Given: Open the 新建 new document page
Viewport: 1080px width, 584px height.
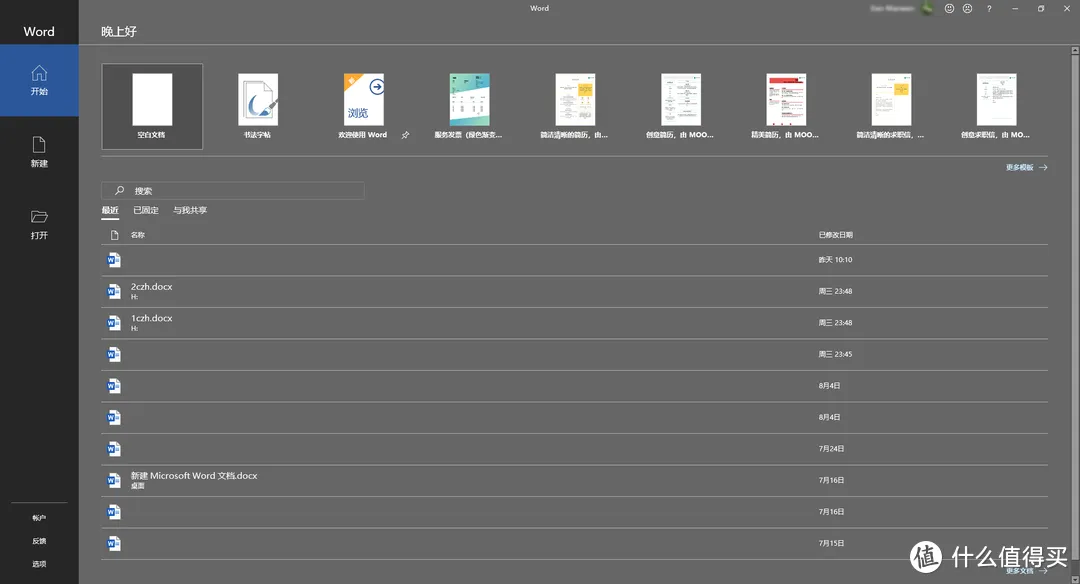Looking at the screenshot, I should (39, 151).
